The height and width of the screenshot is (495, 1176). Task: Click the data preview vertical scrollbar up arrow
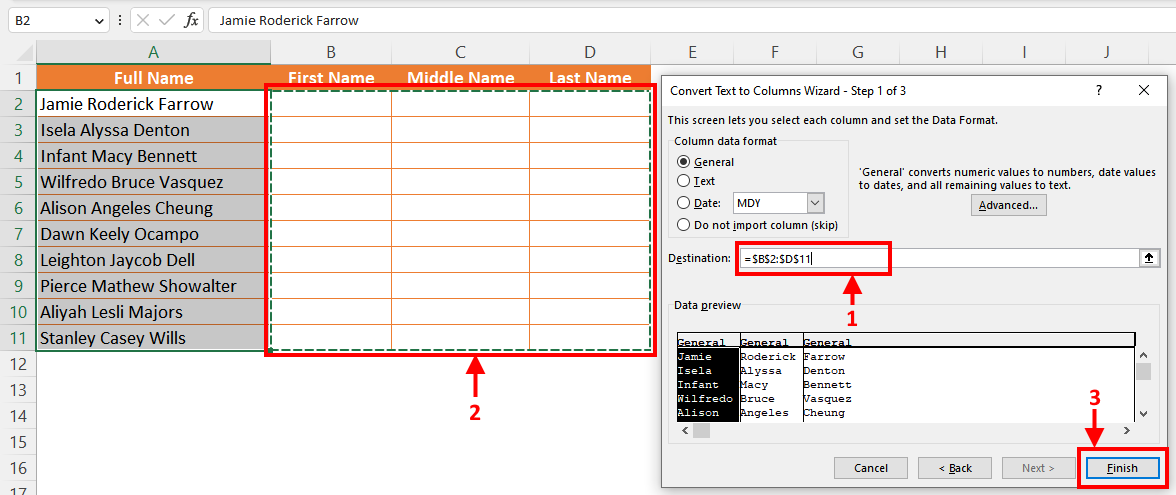click(x=1143, y=356)
